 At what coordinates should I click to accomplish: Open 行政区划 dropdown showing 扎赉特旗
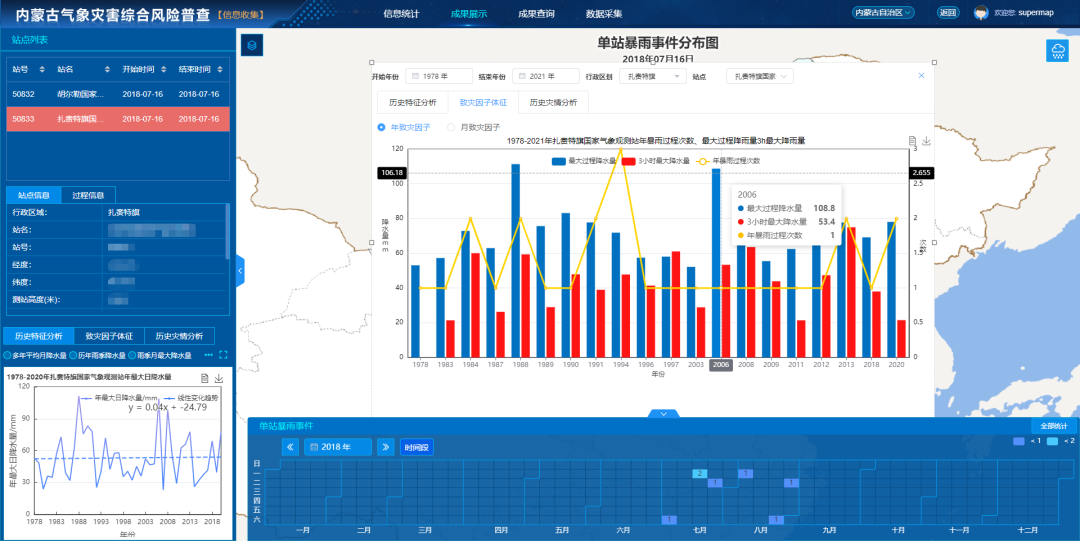[652, 76]
